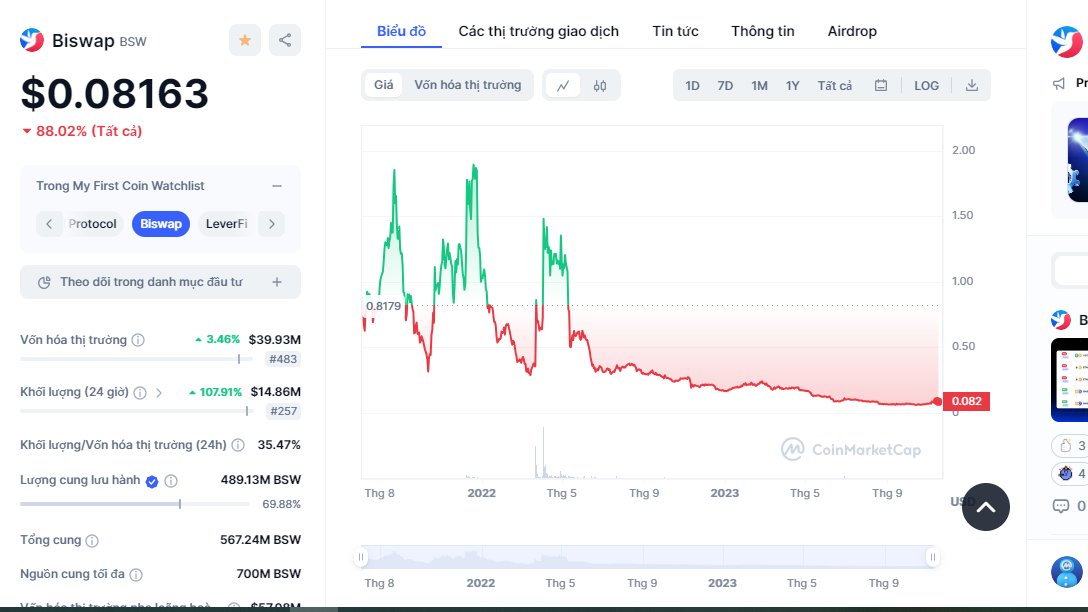Click the #483 market cap rank badge
The height and width of the screenshot is (612, 1088).
(x=283, y=359)
